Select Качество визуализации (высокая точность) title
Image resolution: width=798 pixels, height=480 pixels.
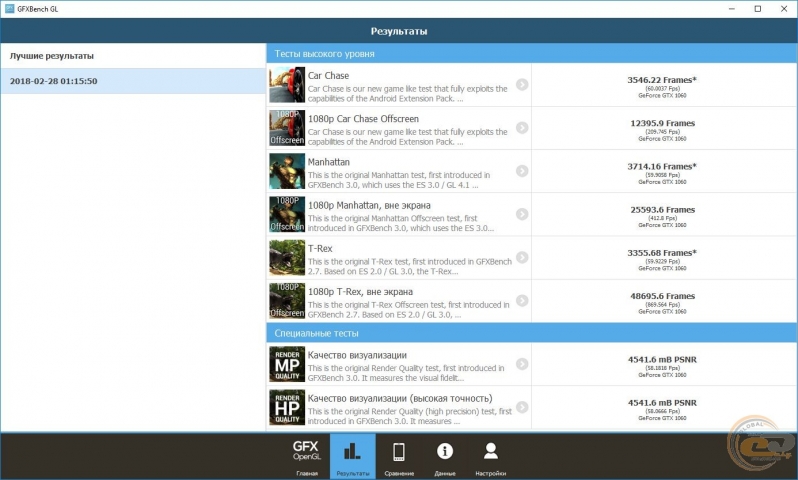coord(400,398)
